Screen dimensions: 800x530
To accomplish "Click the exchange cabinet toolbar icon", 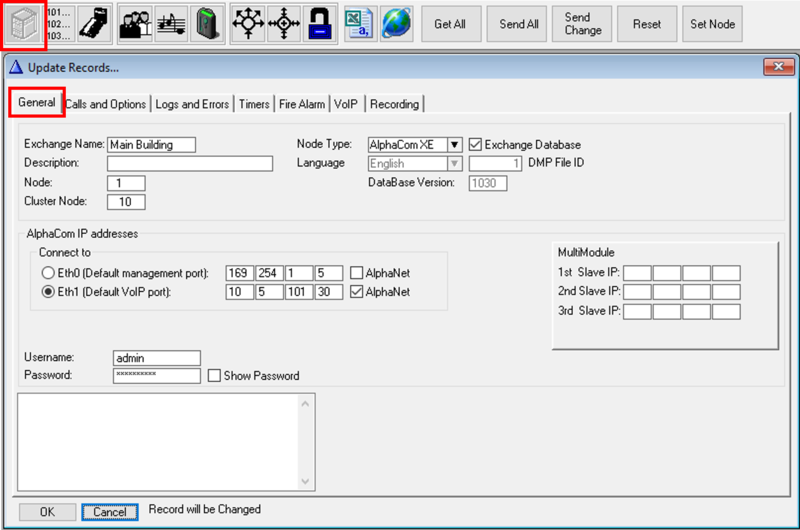I will tap(22, 24).
